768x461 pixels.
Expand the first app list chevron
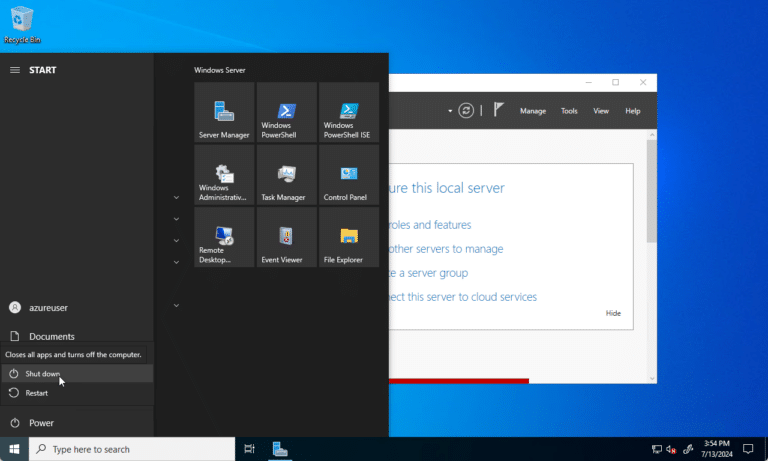pos(176,197)
